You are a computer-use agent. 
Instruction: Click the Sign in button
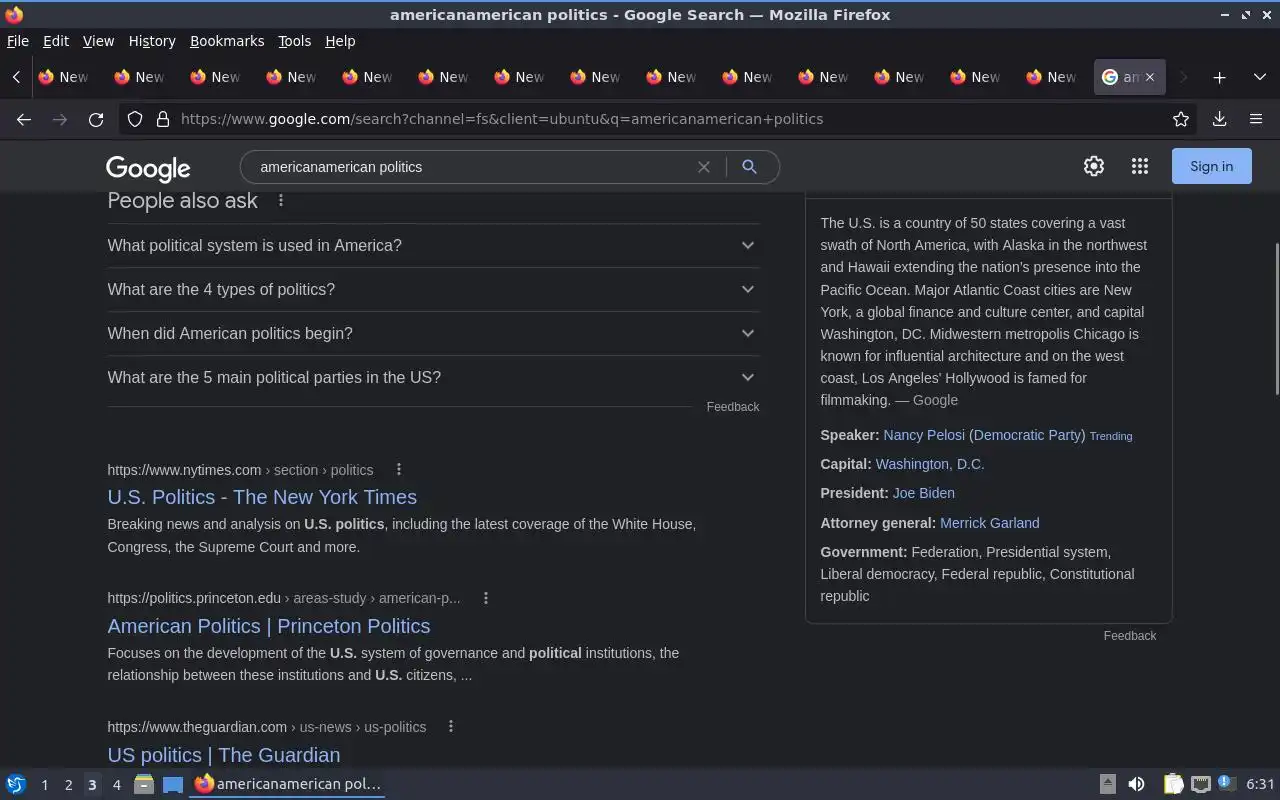click(x=1211, y=167)
